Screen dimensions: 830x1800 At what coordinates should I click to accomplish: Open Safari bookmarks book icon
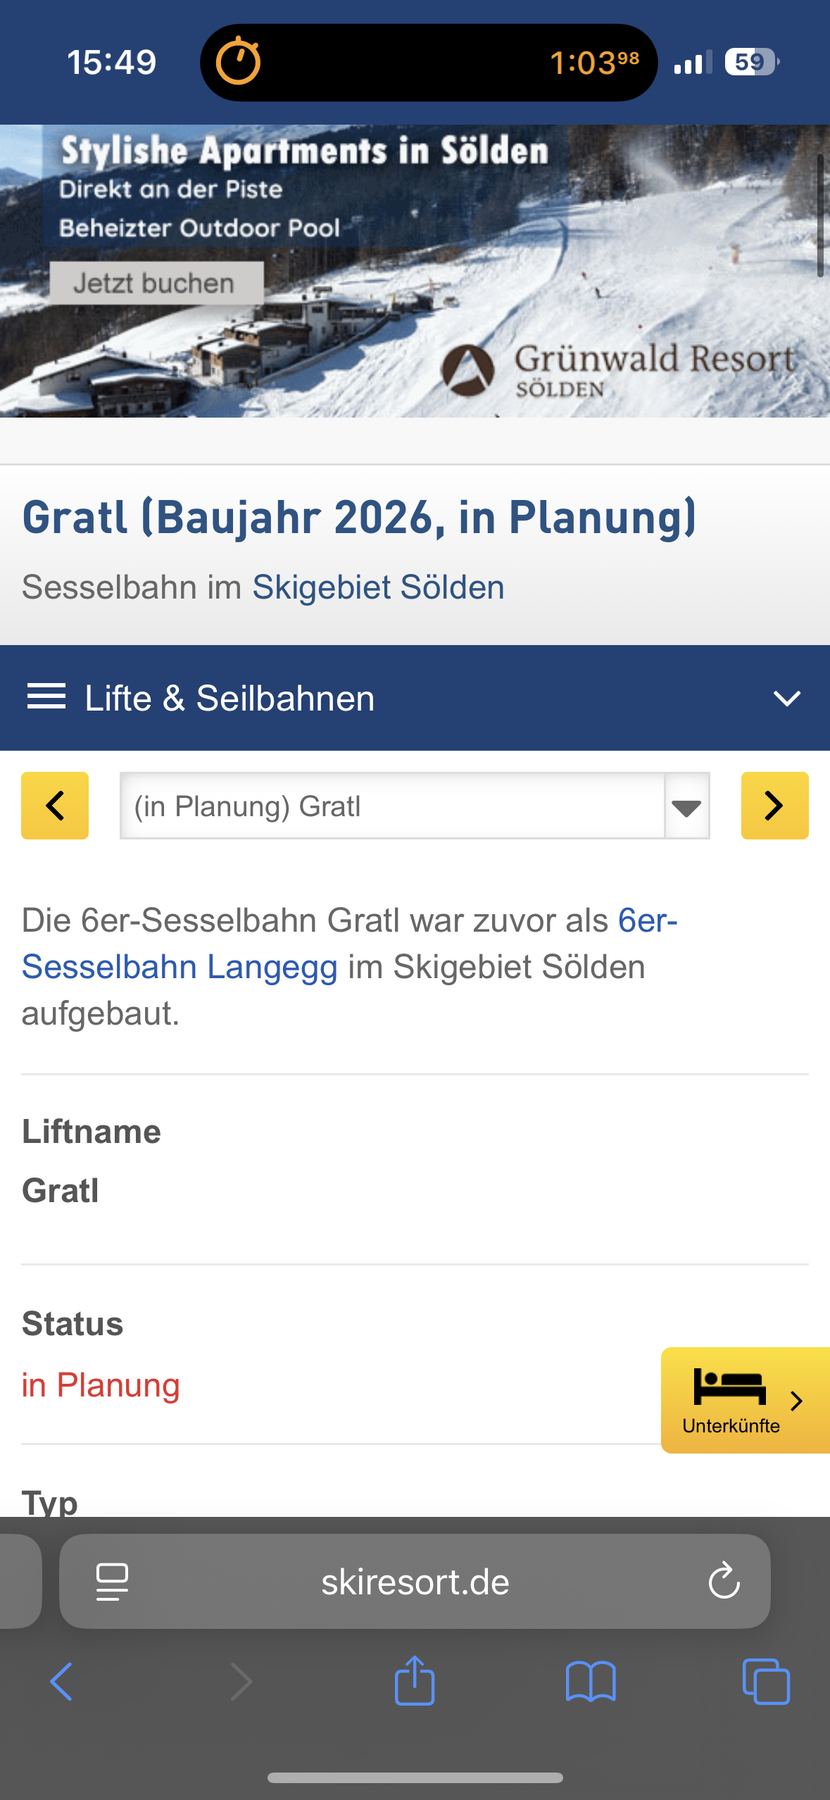coord(590,1681)
